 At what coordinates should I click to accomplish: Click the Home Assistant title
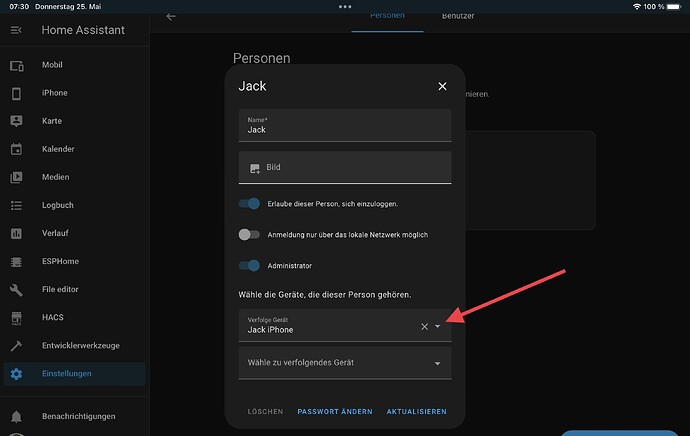[x=83, y=30]
